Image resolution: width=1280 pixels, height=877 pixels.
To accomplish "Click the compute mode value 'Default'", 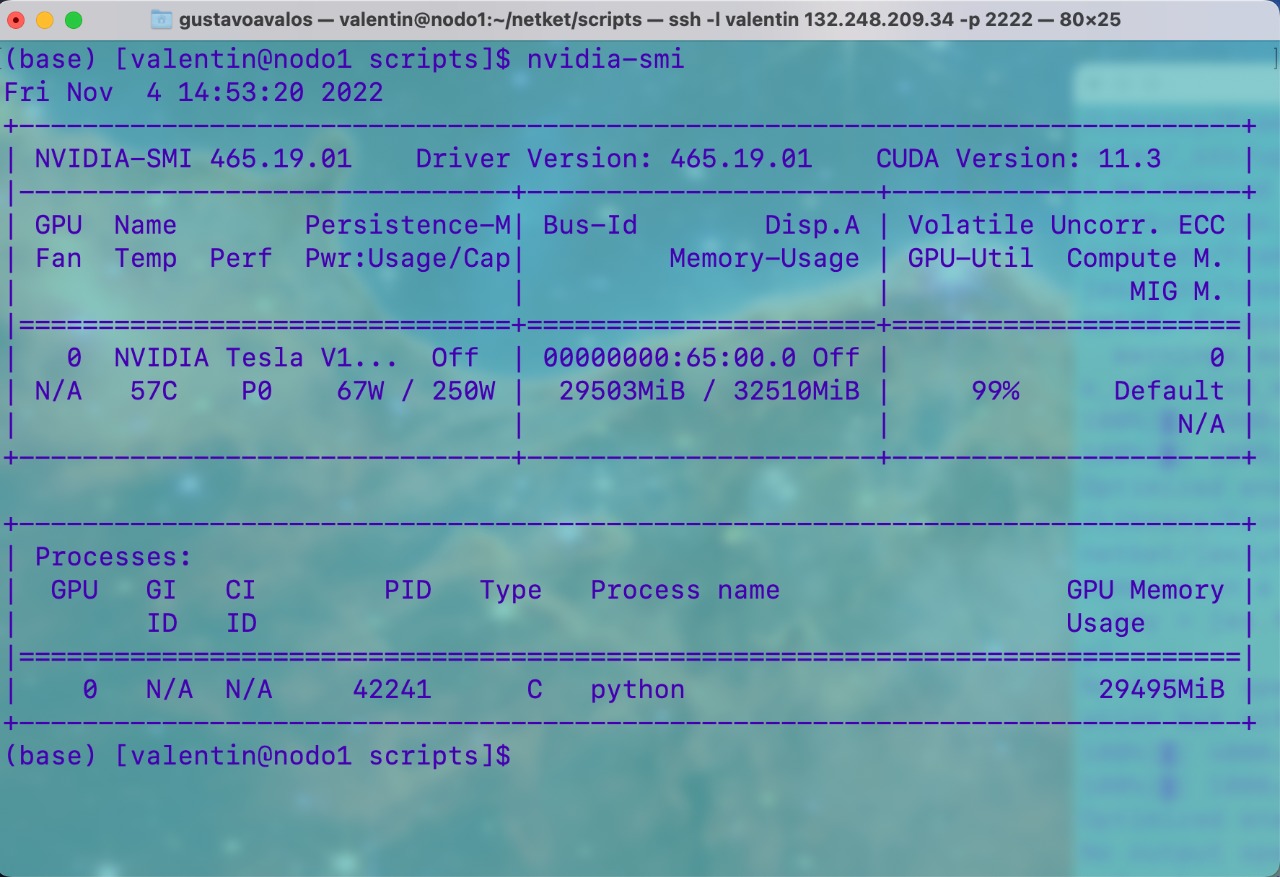I will 1169,390.
